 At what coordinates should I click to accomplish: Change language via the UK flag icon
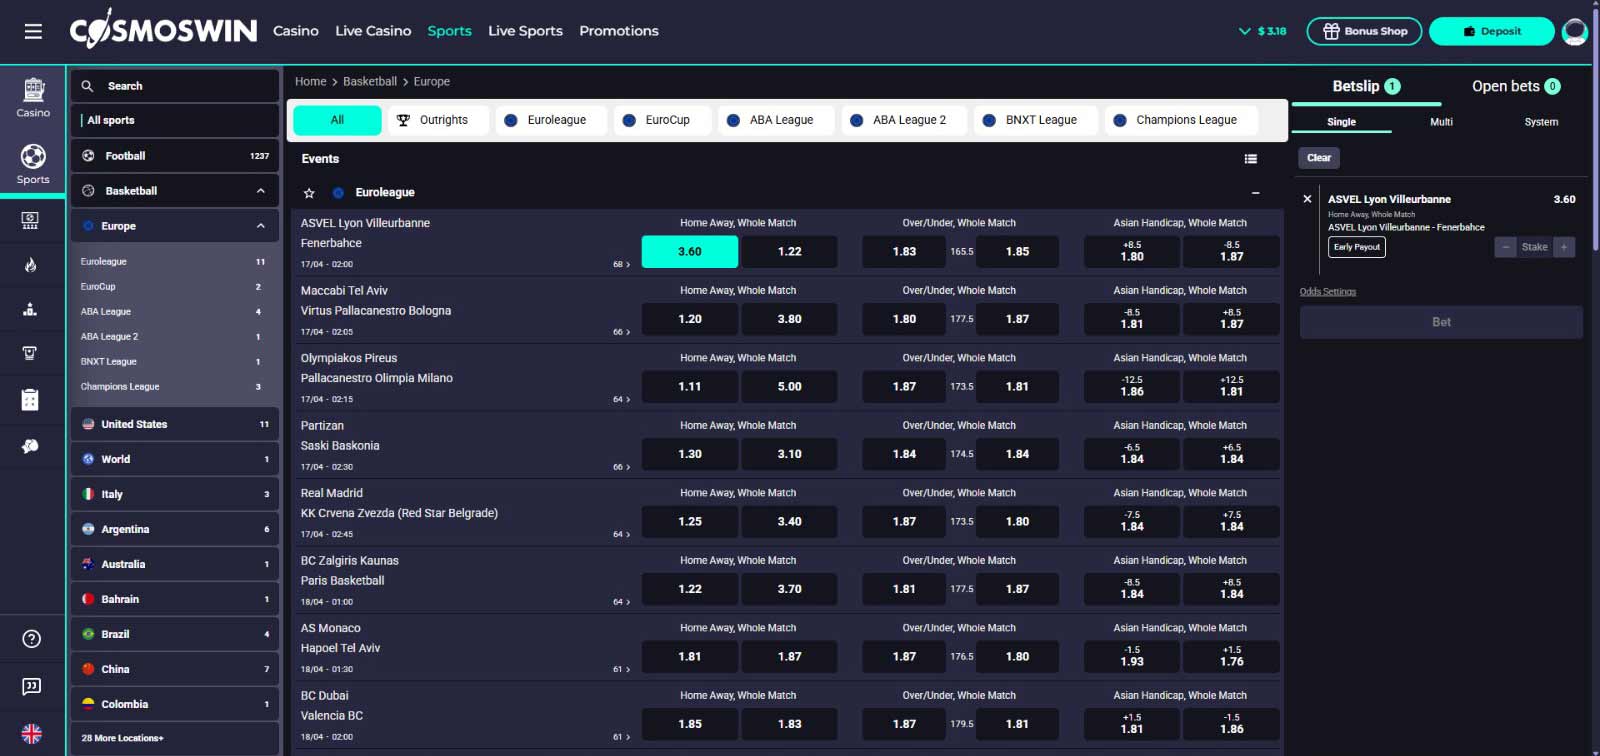coord(32,733)
